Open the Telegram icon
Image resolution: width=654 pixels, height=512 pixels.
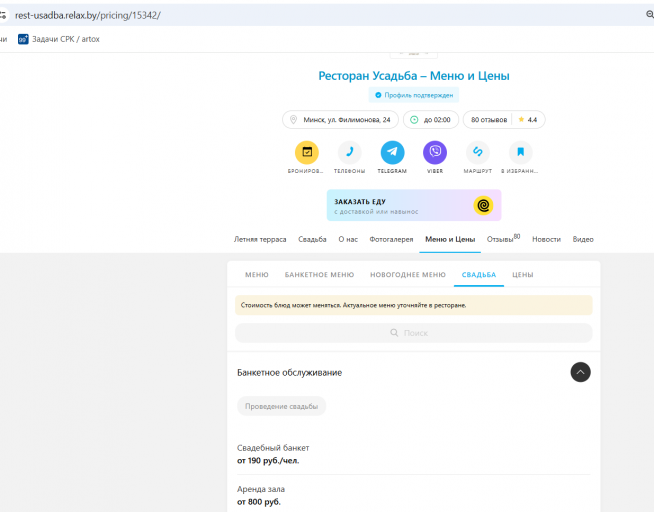[392, 152]
